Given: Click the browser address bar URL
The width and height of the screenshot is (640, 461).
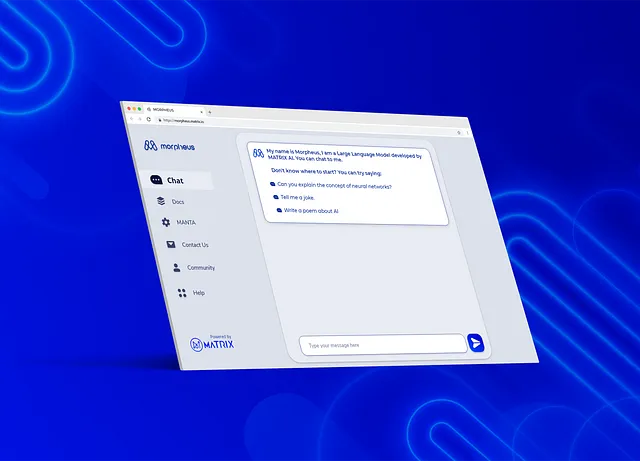Looking at the screenshot, I should click(184, 121).
